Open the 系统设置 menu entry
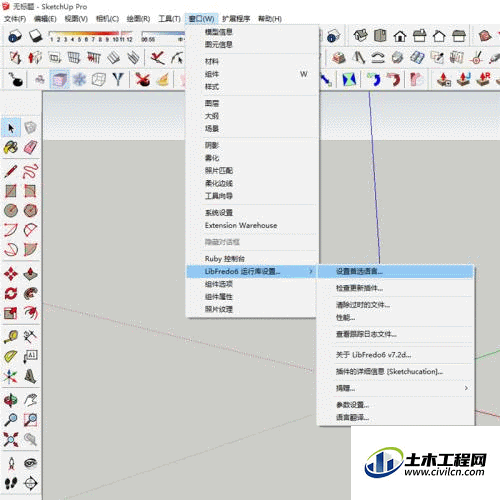The height and width of the screenshot is (500, 500). tap(251, 213)
